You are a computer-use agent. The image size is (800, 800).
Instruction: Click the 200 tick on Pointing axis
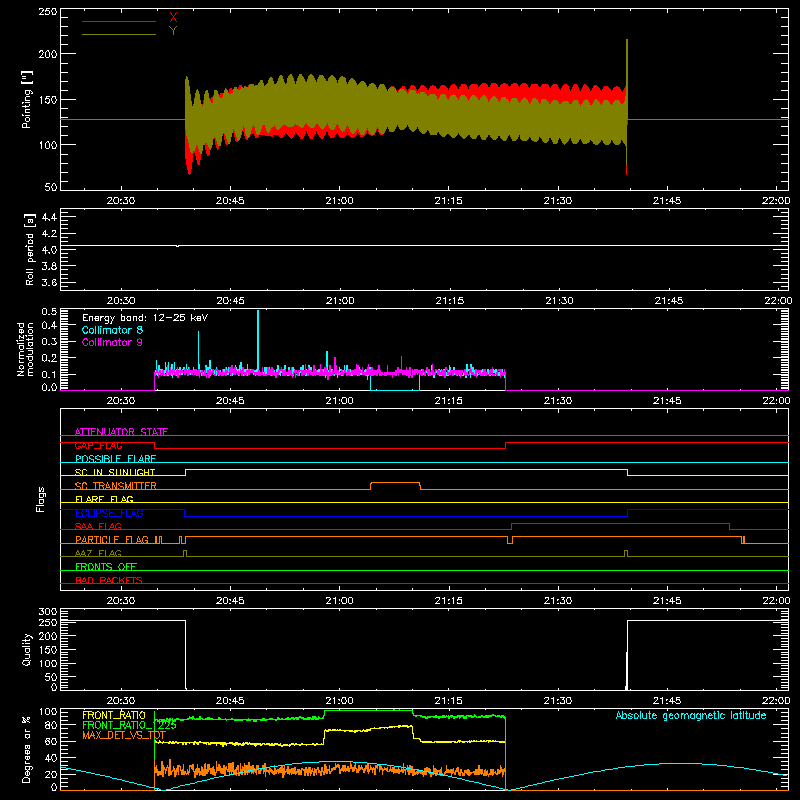48,54
